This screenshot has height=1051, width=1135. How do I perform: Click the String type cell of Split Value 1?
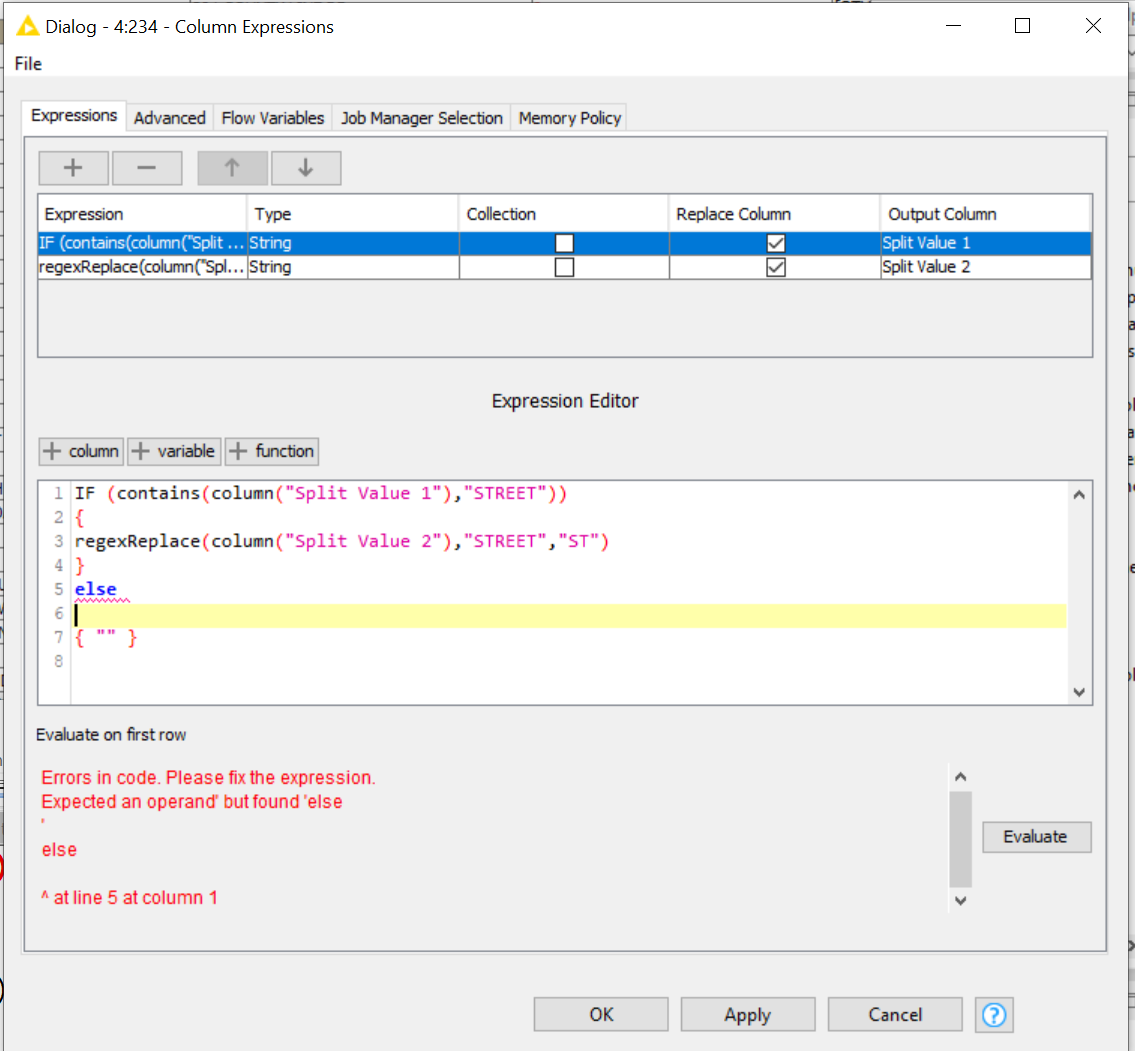[353, 243]
